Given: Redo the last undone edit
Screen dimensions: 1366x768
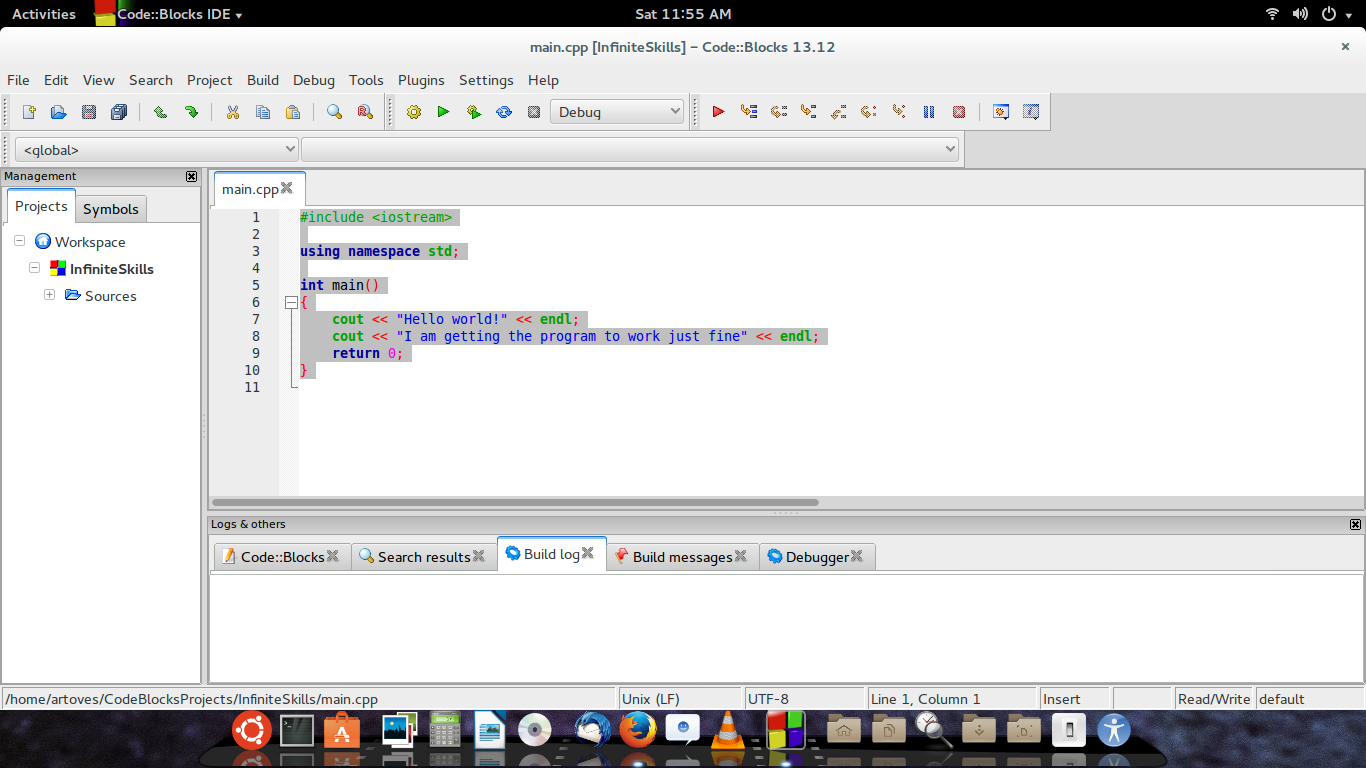Looking at the screenshot, I should (x=191, y=112).
